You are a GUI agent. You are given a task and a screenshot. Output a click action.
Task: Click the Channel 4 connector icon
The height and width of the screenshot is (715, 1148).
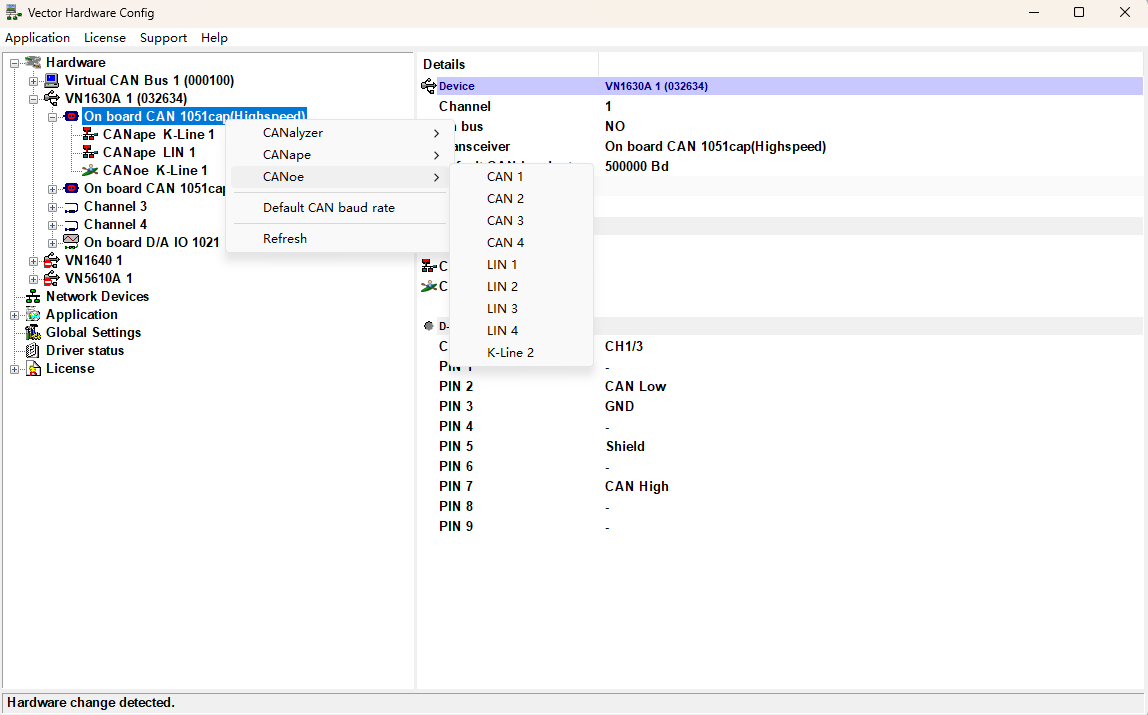tap(71, 225)
